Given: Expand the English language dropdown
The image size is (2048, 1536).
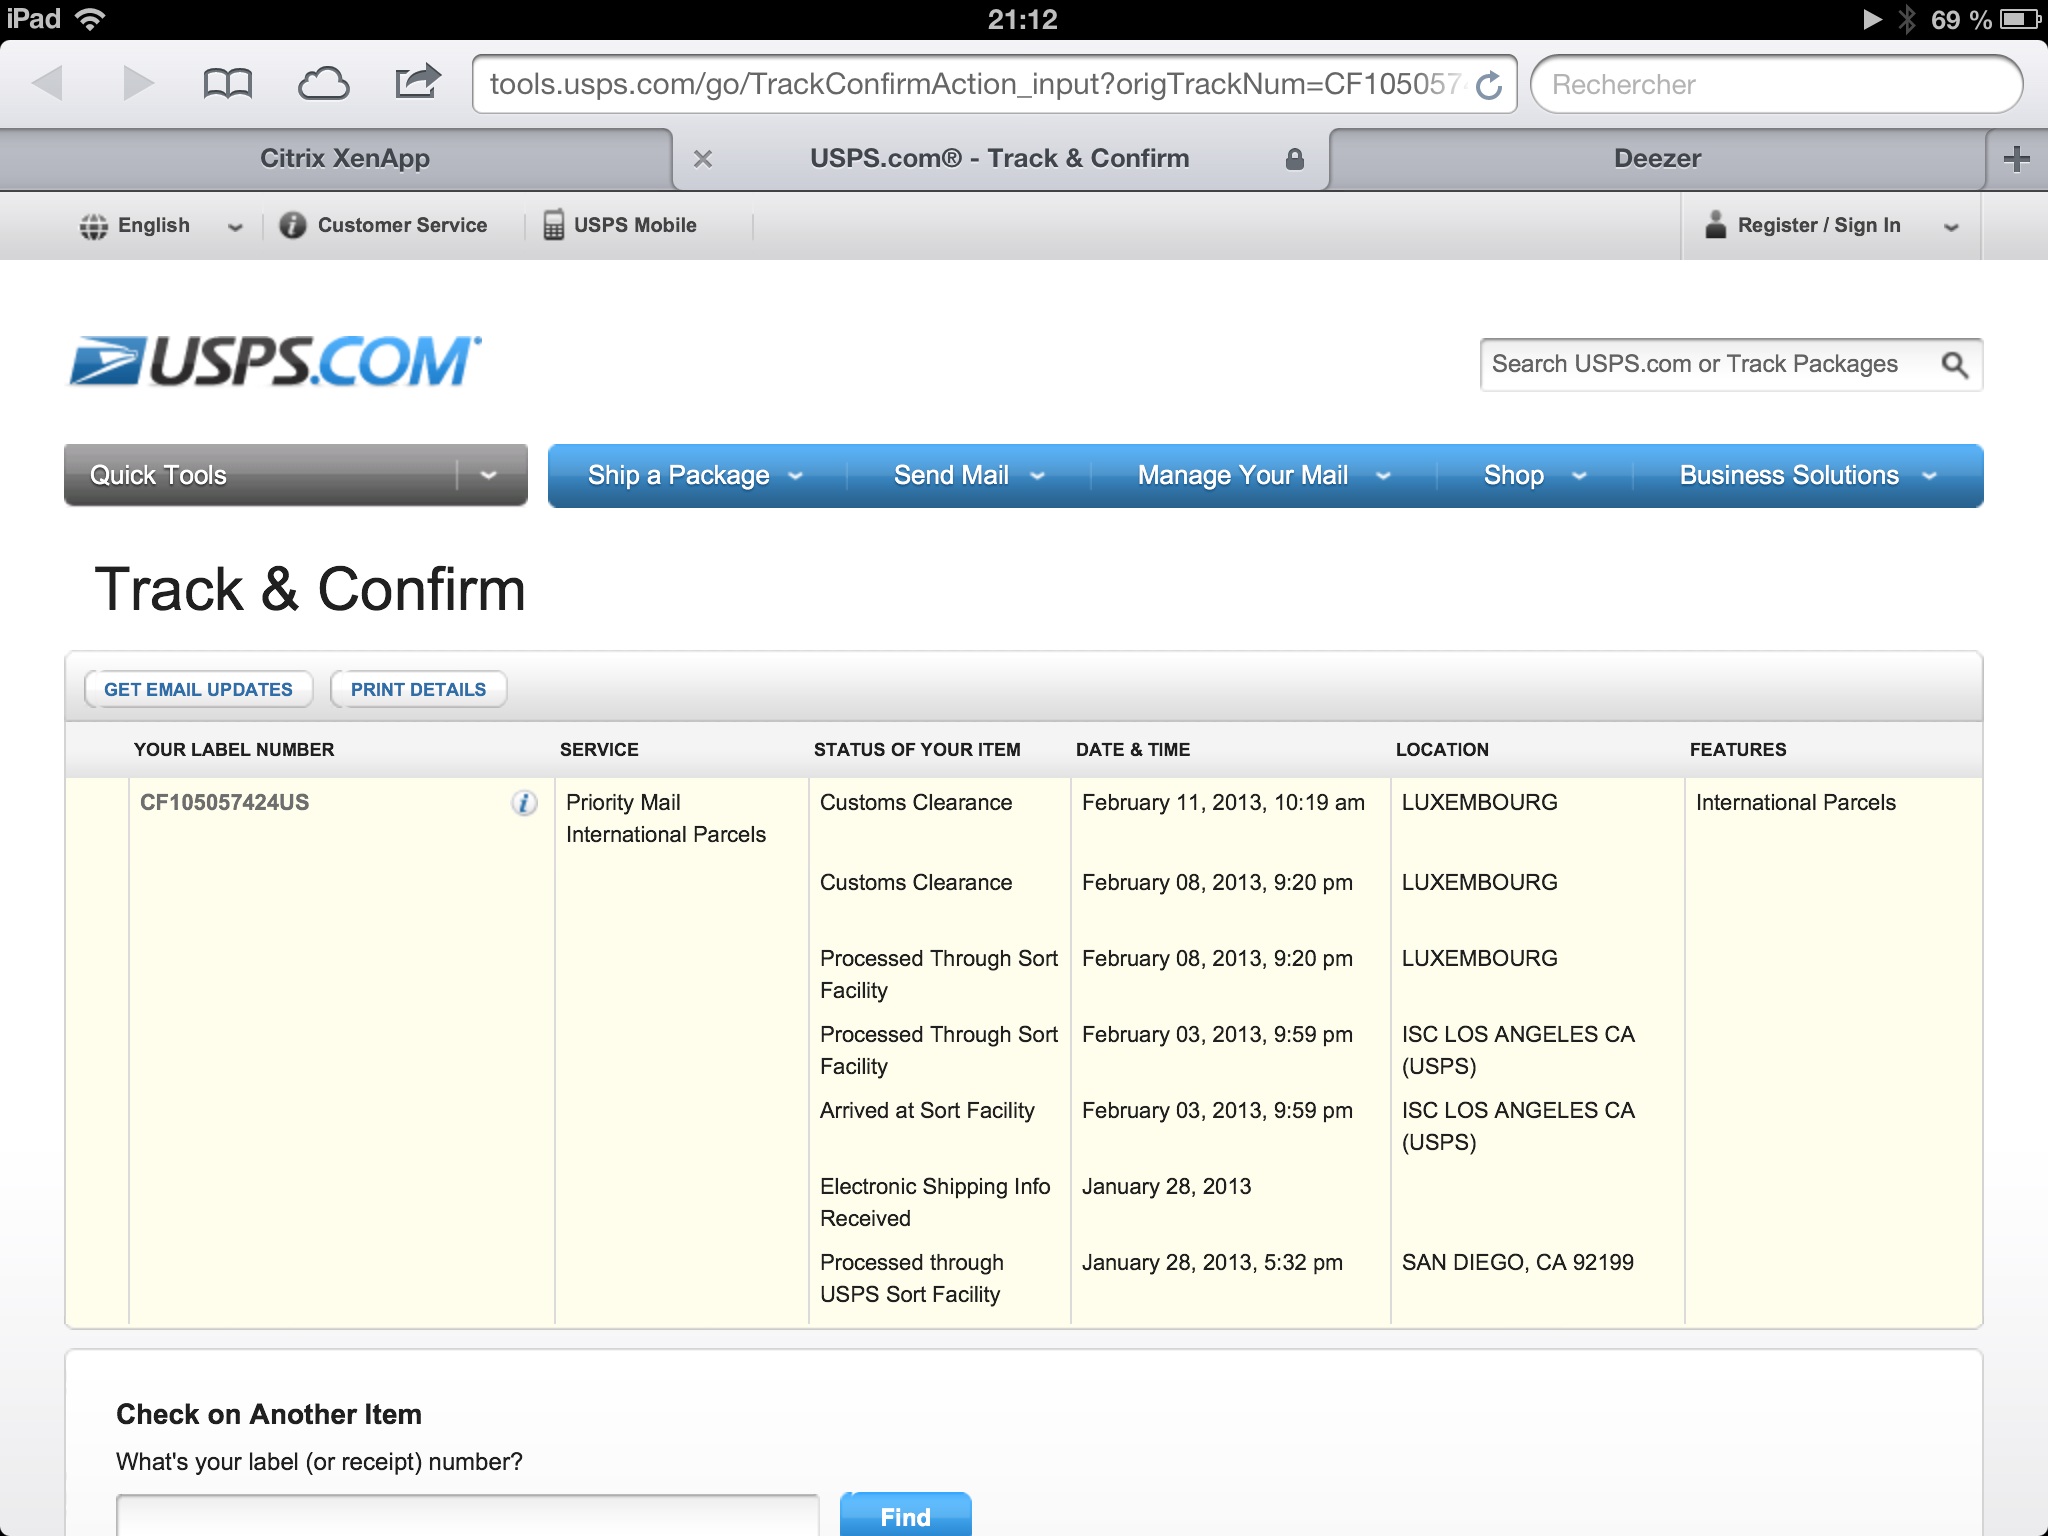Looking at the screenshot, I should tap(235, 227).
